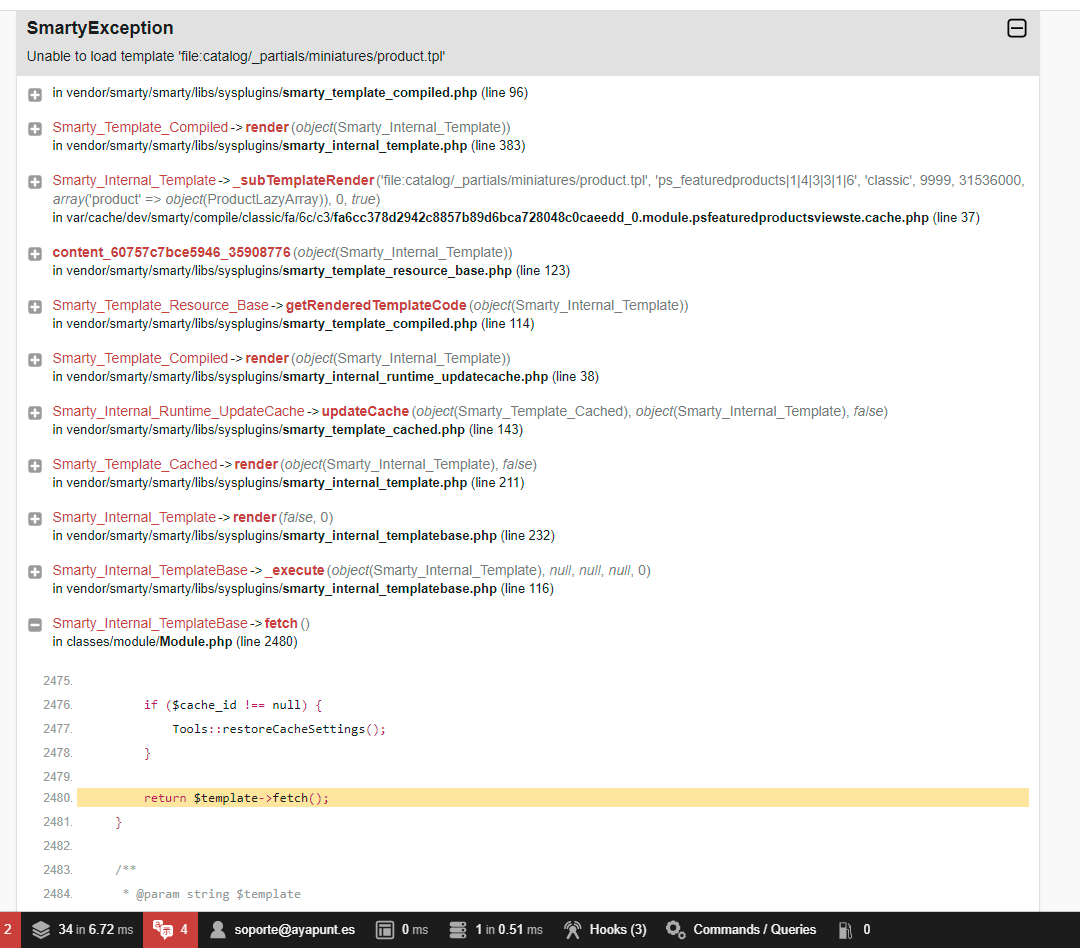Open the soporte@ayapunt.es user panel
Image resolution: width=1080 pixels, height=948 pixels.
coord(295,929)
